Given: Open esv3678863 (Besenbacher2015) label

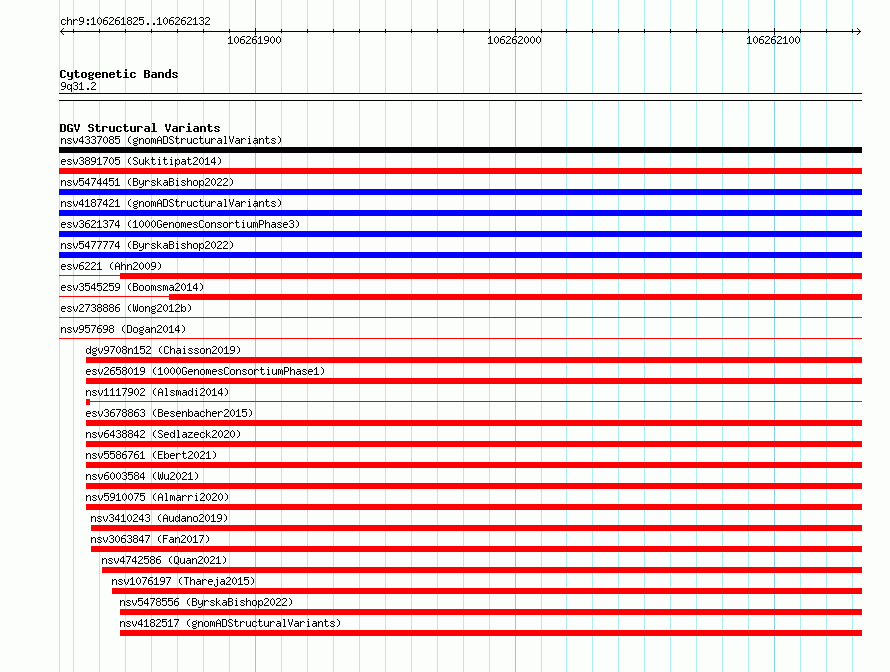Looking at the screenshot, I should [169, 413].
